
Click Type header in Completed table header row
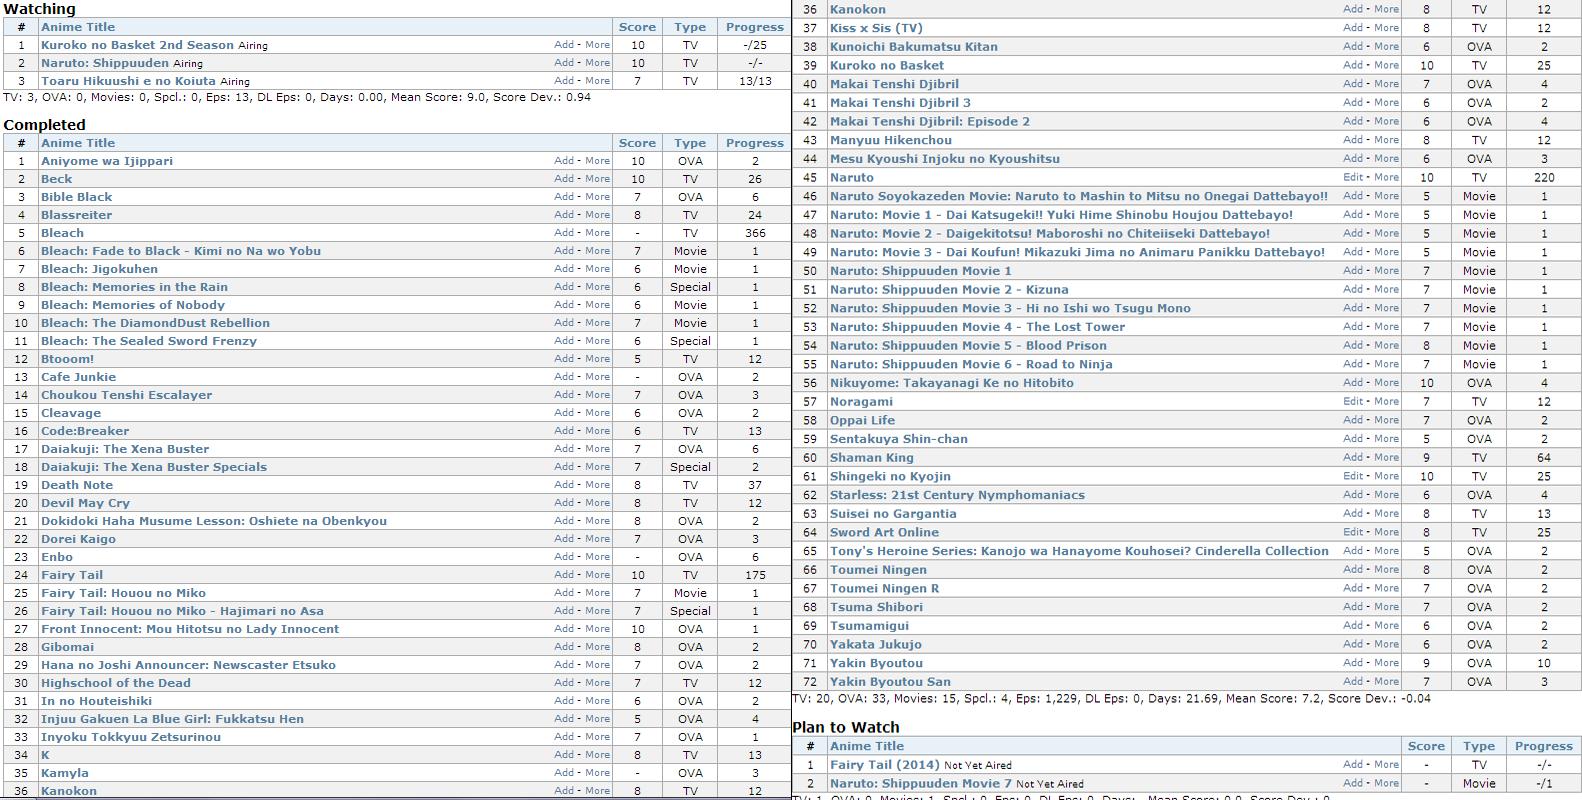(x=690, y=143)
